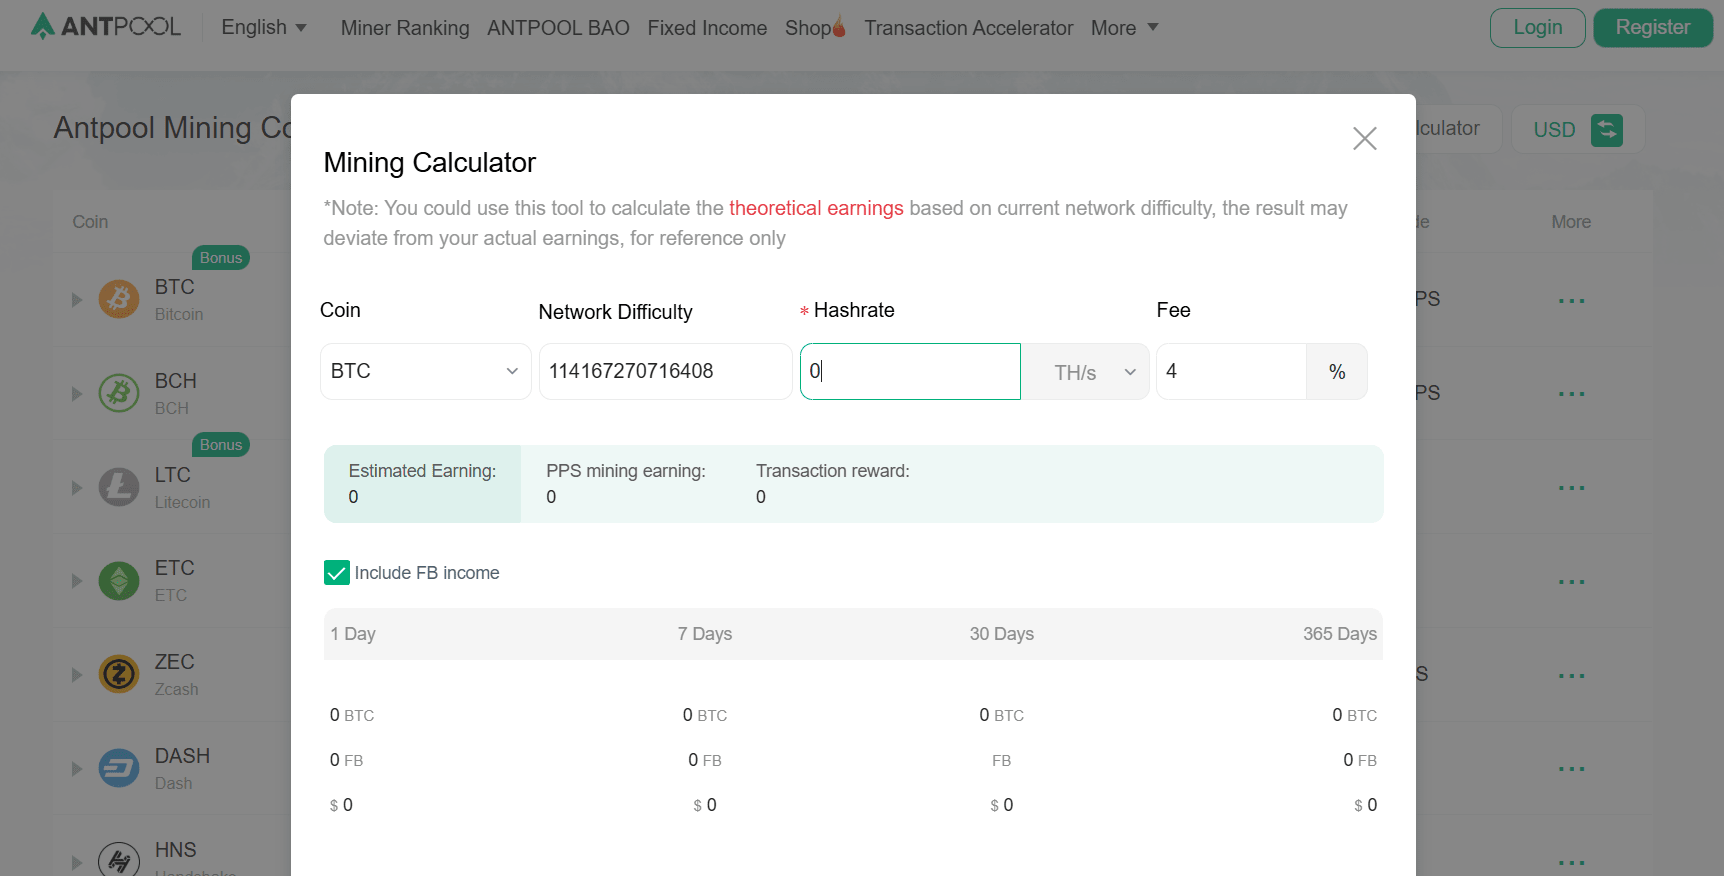This screenshot has width=1724, height=876.
Task: Expand the More navigation menu
Action: (1124, 28)
